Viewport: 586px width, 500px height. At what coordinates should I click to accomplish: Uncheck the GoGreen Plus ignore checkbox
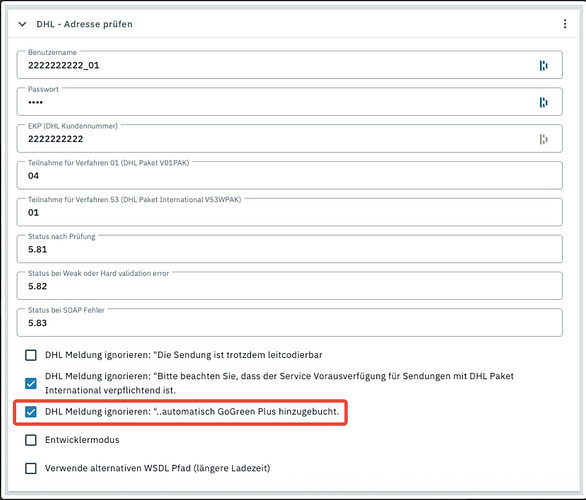coord(31,411)
